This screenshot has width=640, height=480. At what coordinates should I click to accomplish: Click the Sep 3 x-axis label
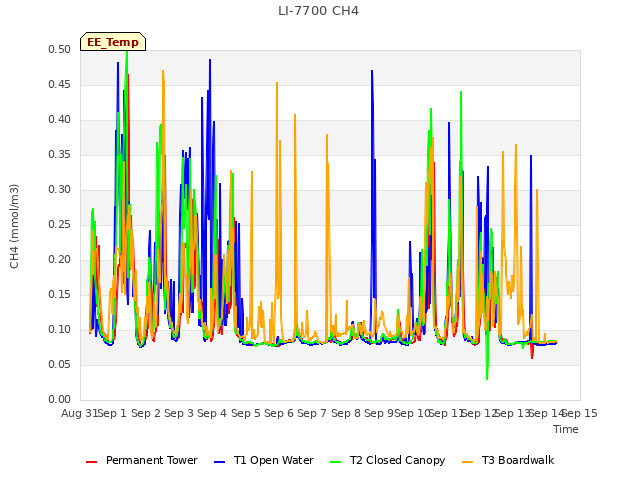(179, 413)
